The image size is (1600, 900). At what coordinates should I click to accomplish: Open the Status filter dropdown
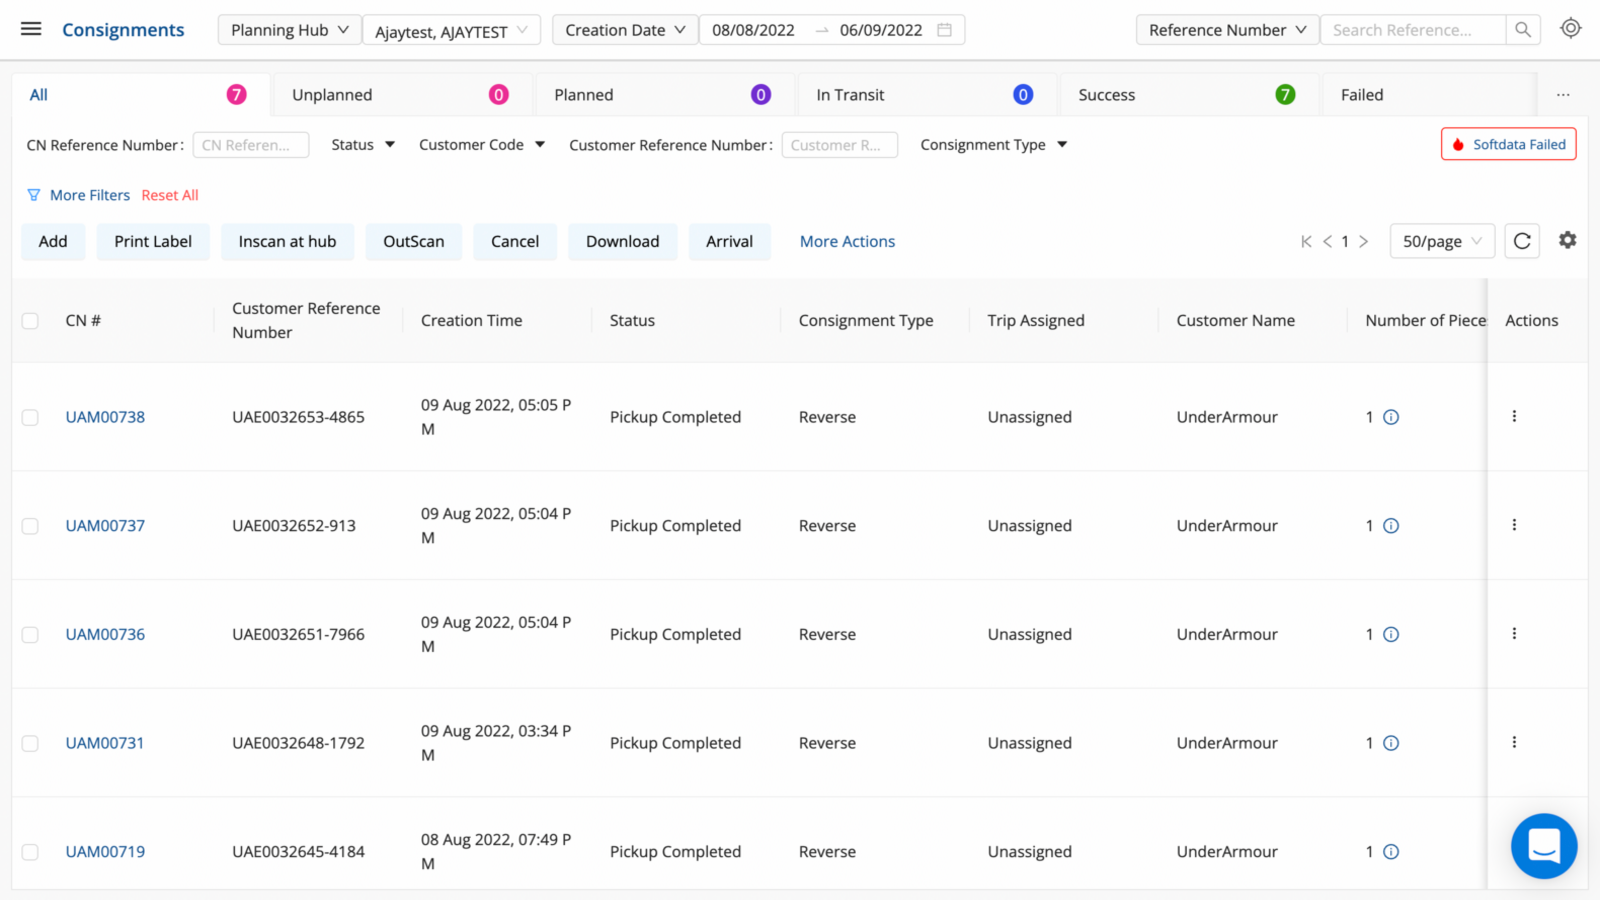coord(362,144)
